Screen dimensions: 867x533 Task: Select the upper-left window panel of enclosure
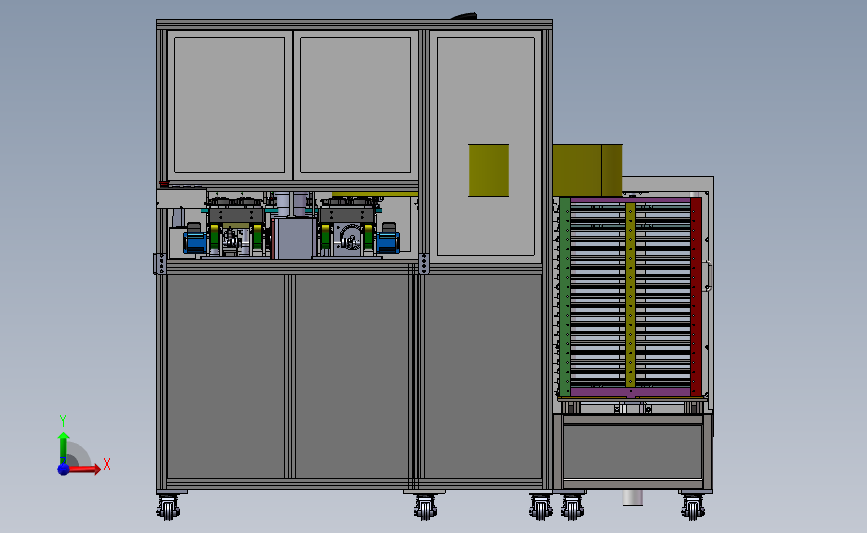tap(229, 105)
